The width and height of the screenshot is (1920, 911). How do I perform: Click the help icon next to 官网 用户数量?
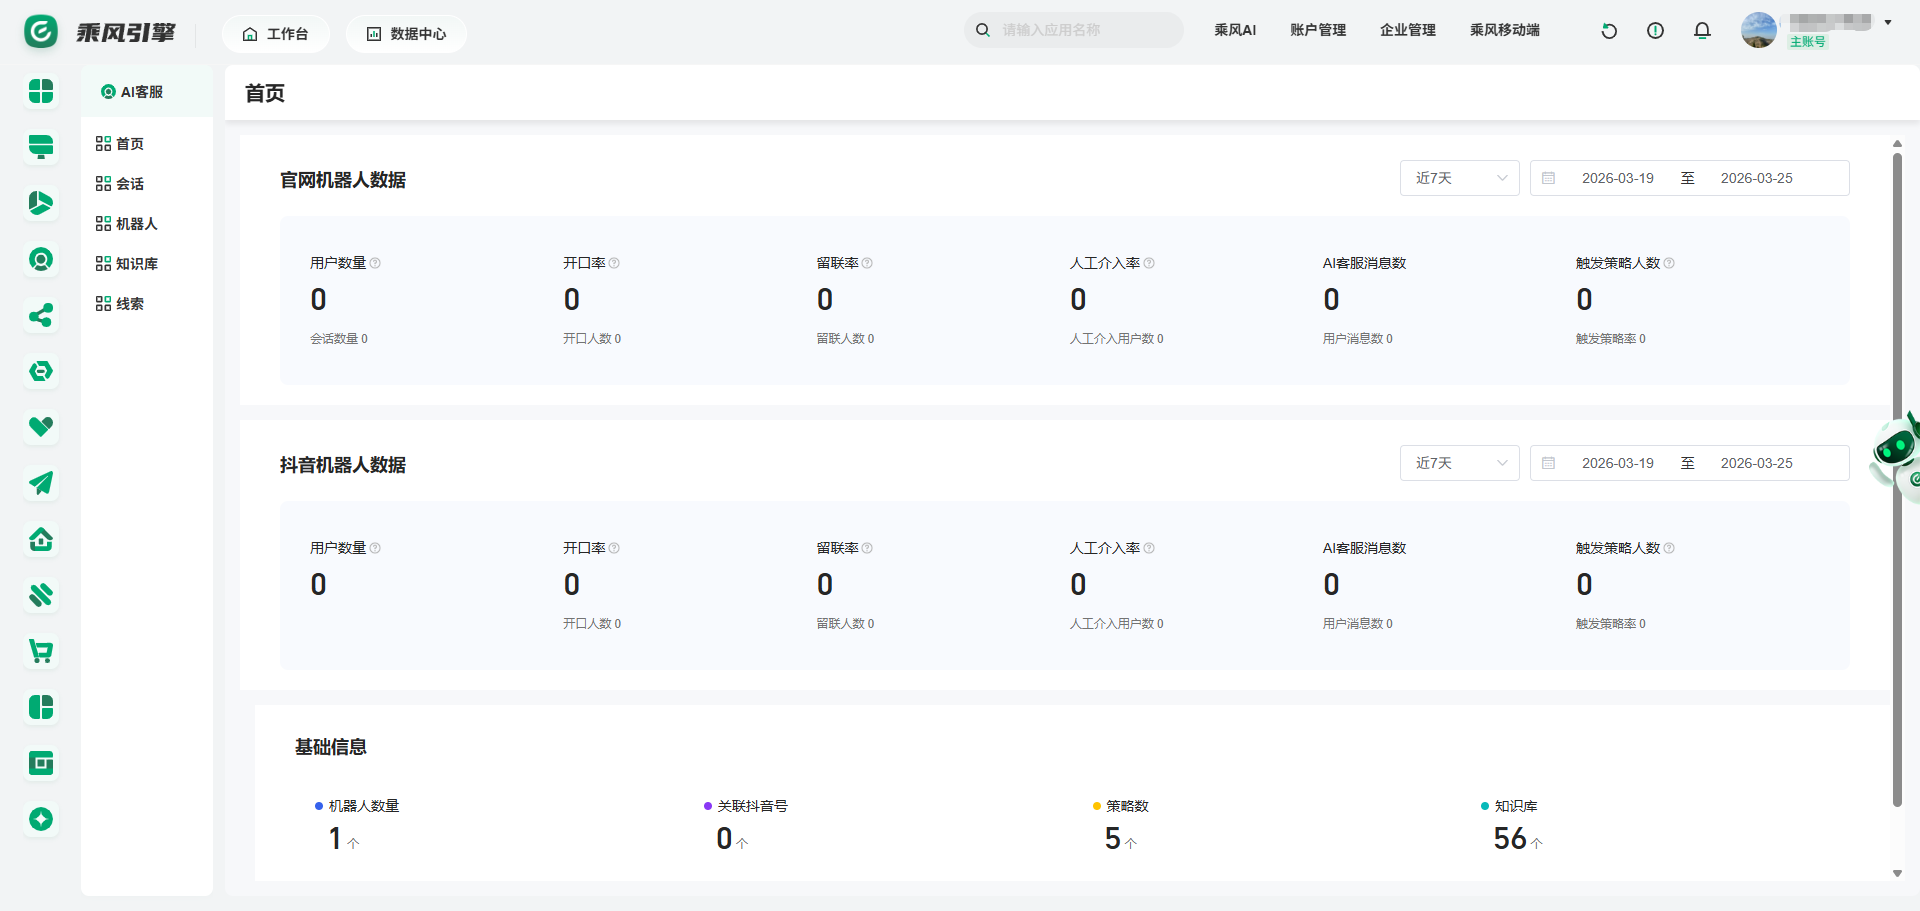375,263
